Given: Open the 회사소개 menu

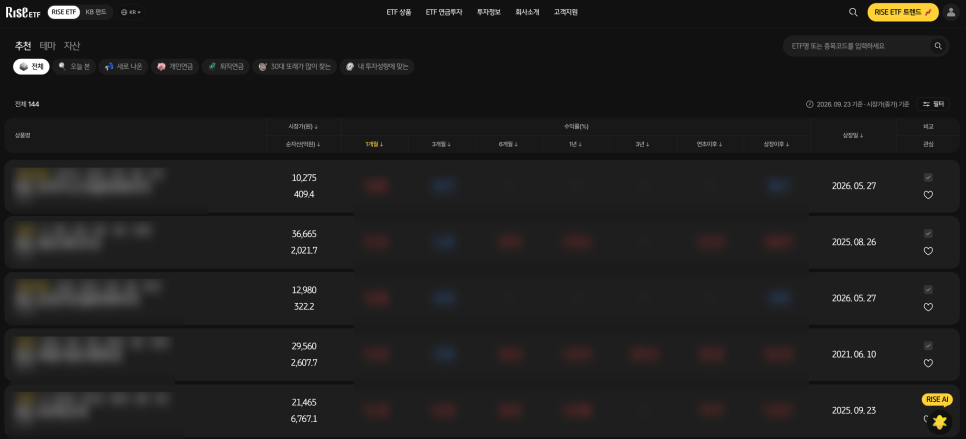Looking at the screenshot, I should [x=527, y=12].
